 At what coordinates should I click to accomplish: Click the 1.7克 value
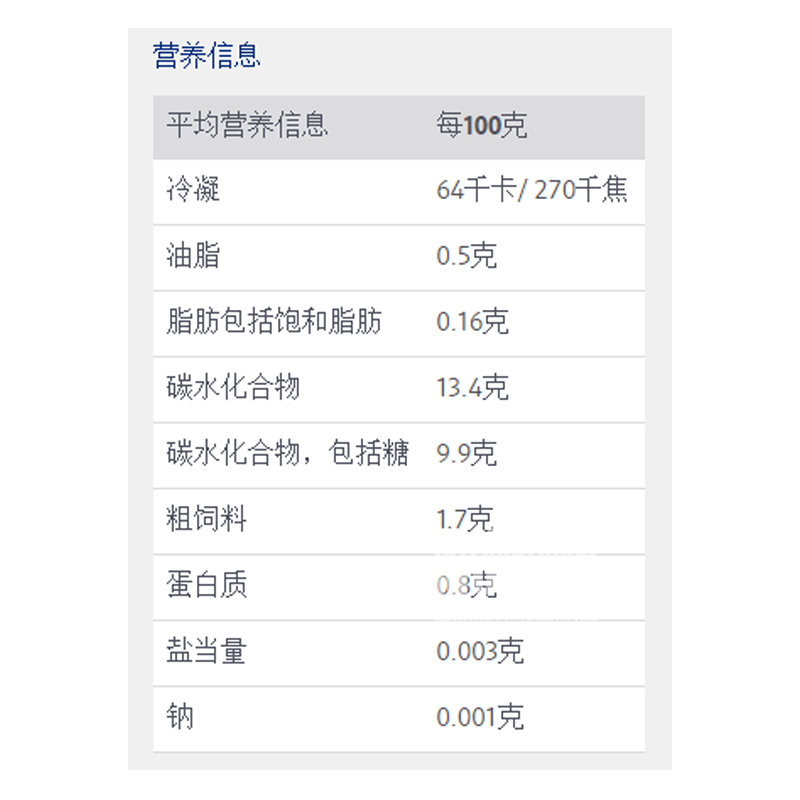pyautogui.click(x=465, y=520)
